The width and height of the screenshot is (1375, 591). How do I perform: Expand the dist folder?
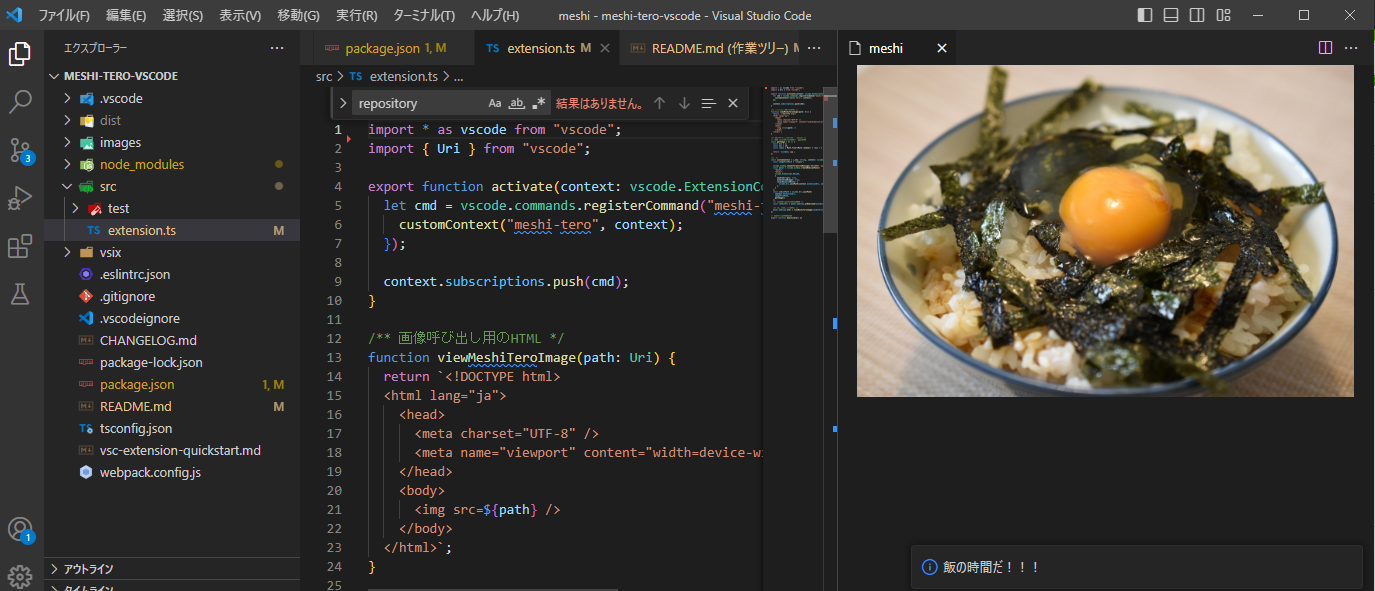pyautogui.click(x=68, y=120)
